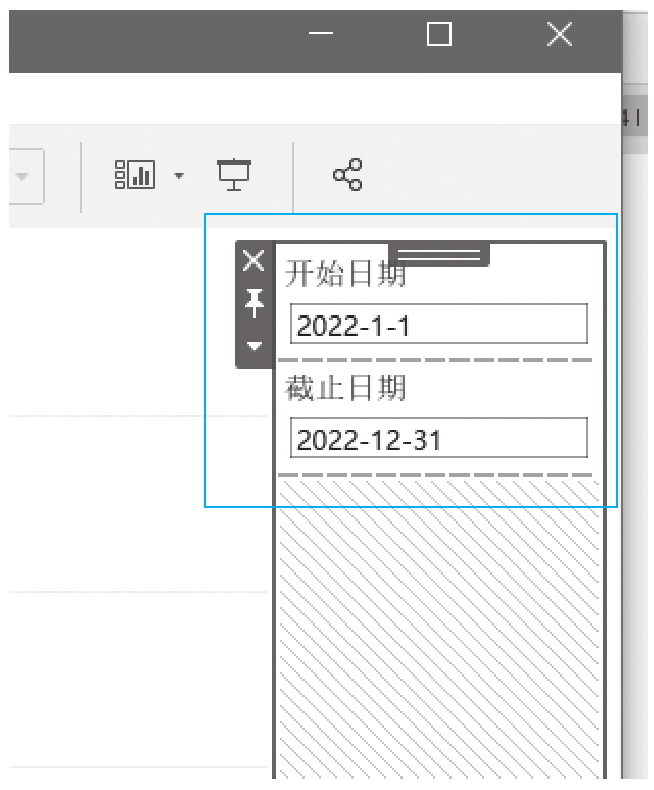Open the partially visible combo box dropdown arrow
Viewport: 654px width, 790px height.
click(22, 176)
